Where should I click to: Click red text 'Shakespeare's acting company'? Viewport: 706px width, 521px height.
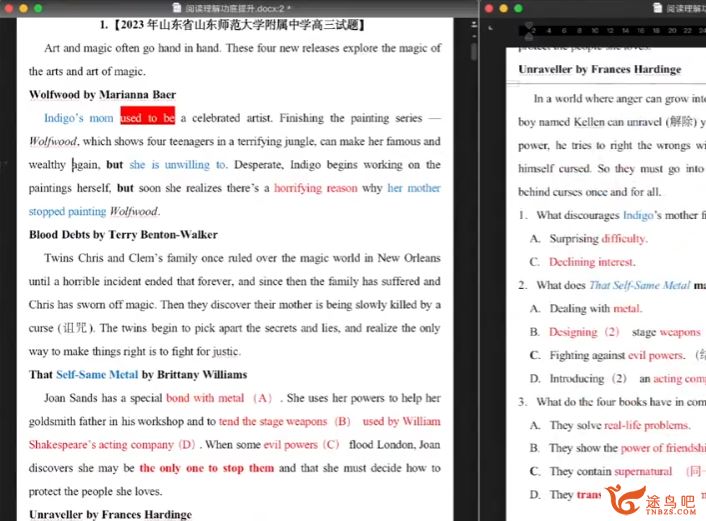click(101, 445)
